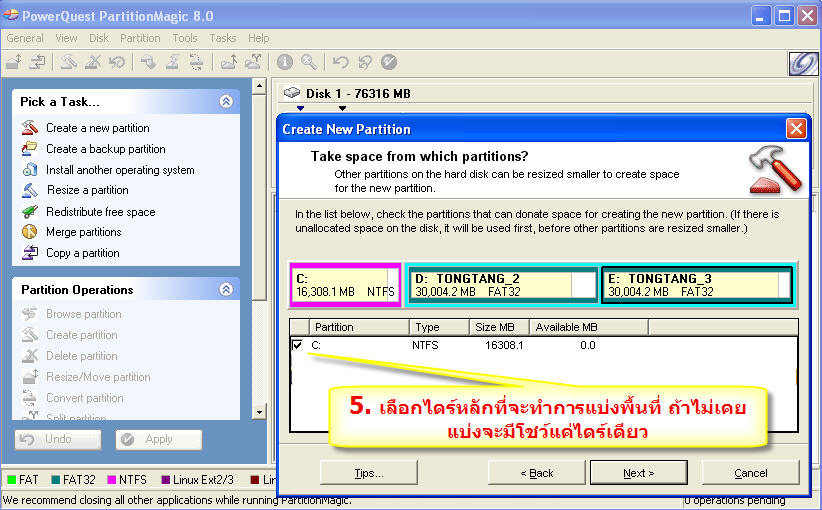Click the Tips... button
The height and width of the screenshot is (510, 822).
click(369, 473)
